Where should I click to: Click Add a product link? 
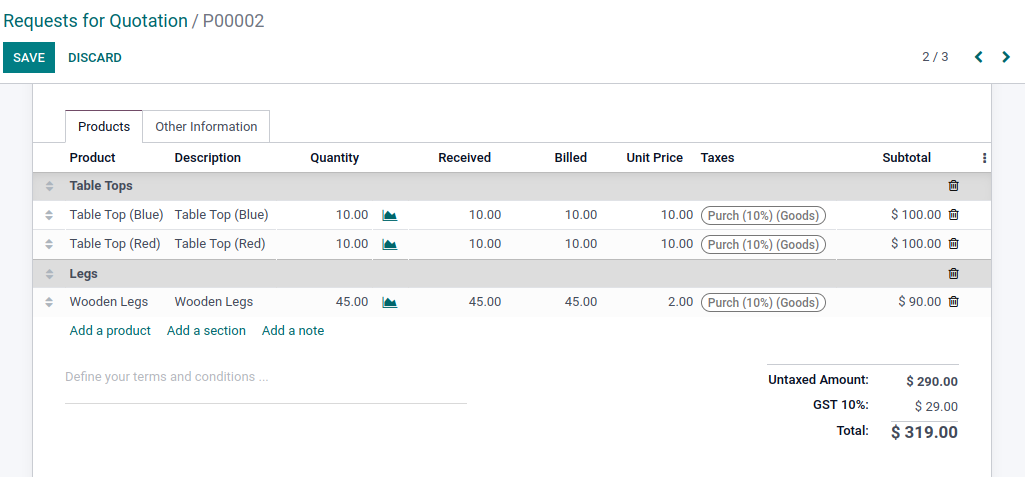pos(110,331)
